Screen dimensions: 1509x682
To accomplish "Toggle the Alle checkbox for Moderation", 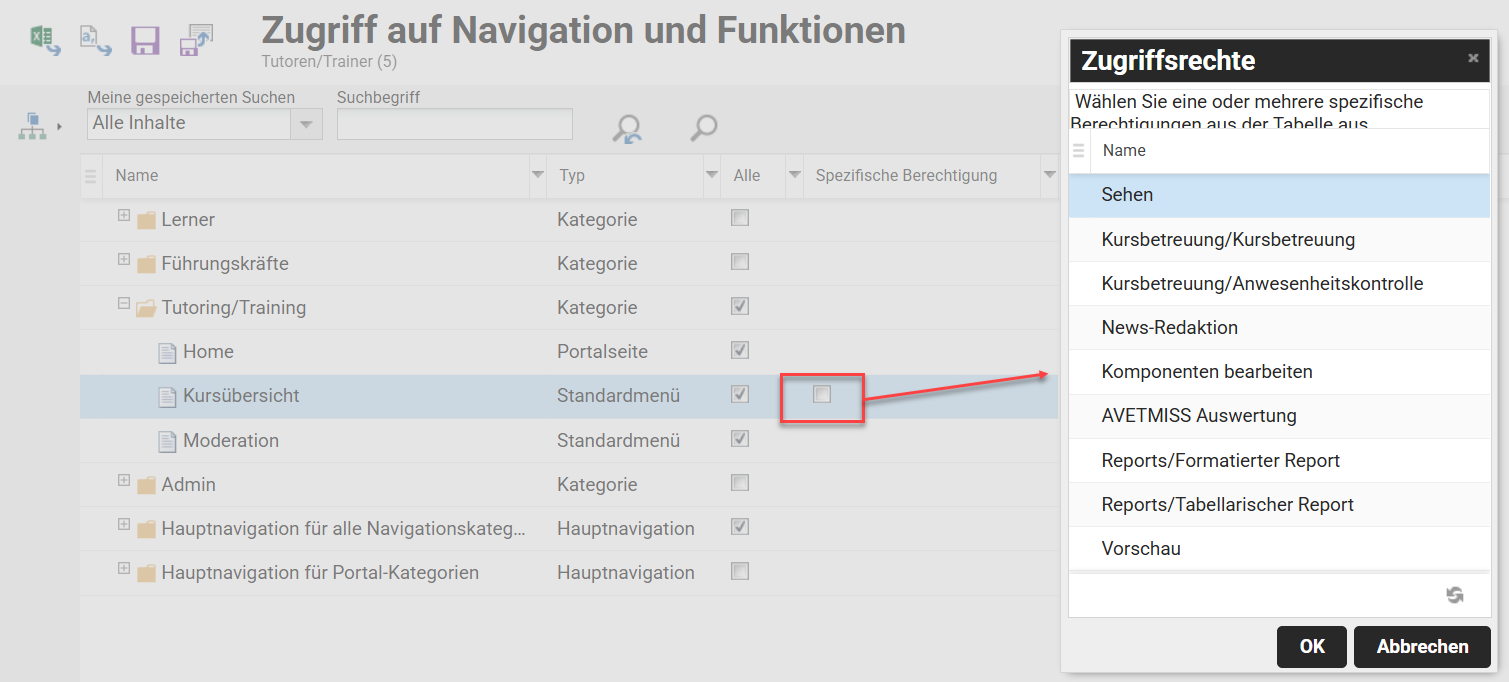I will click(740, 438).
